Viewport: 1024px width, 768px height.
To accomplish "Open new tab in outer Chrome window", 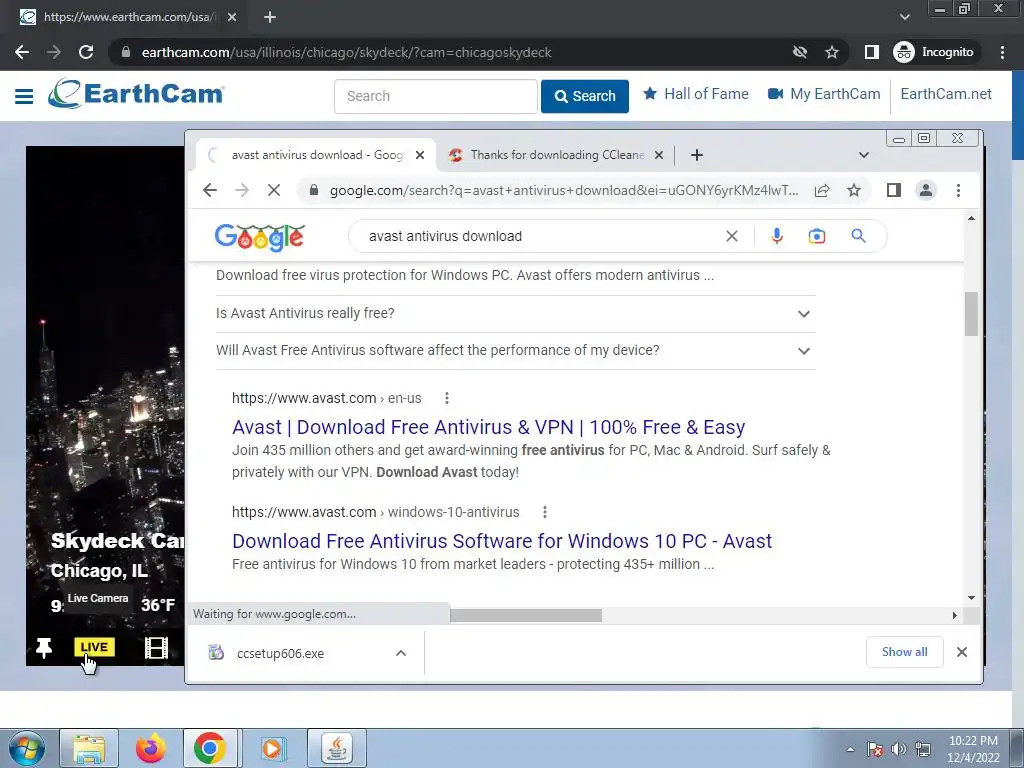I will click(x=270, y=17).
